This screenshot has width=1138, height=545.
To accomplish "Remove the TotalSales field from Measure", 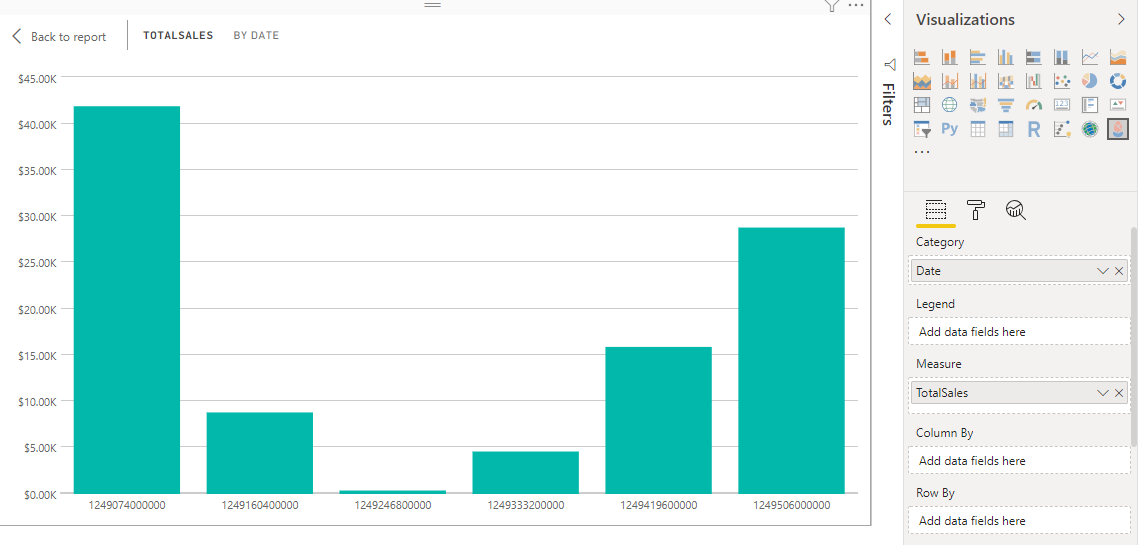I will pos(1119,393).
